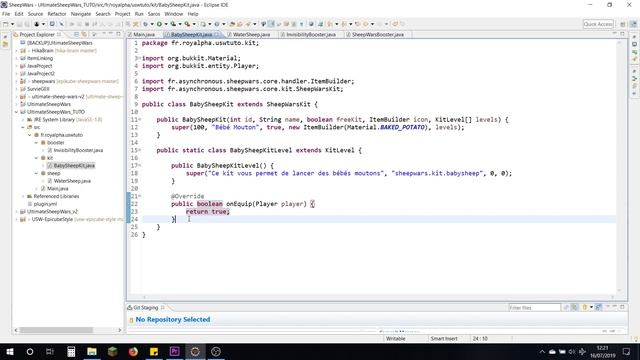The image size is (640, 360).
Task: Expand the Referenced Libraries node
Action: pos(23,196)
